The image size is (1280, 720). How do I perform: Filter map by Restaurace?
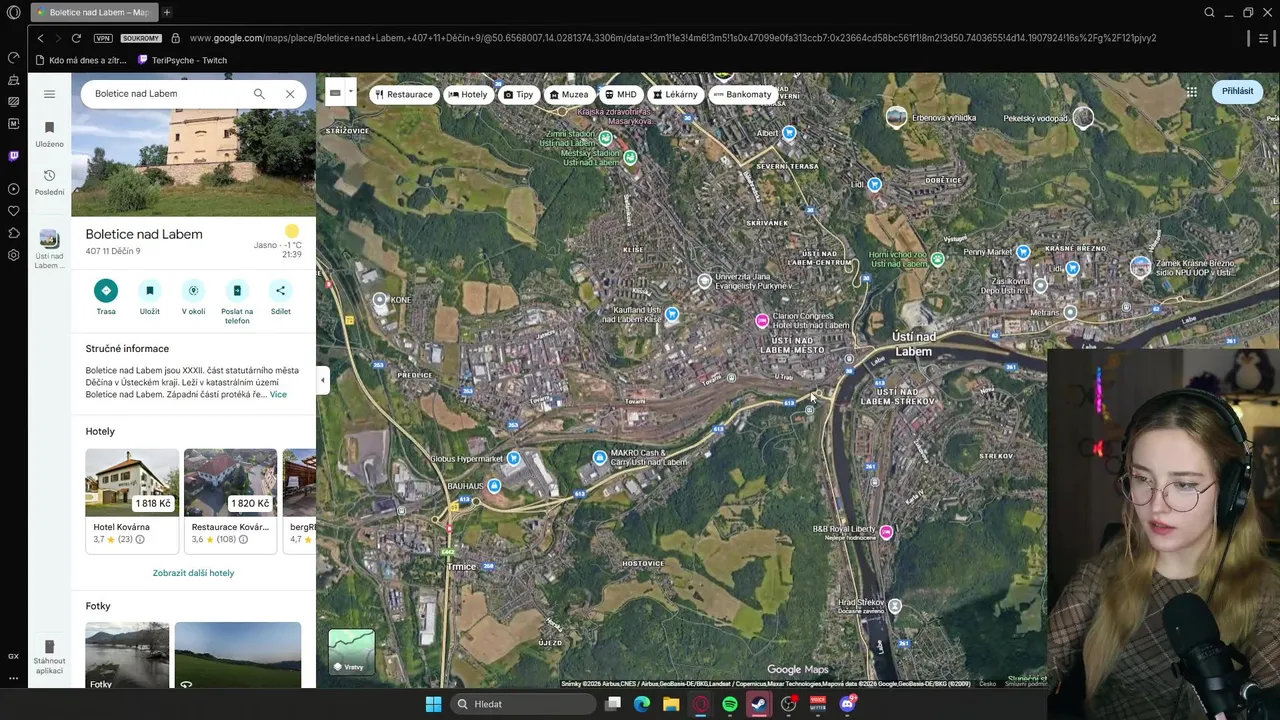[x=405, y=94]
